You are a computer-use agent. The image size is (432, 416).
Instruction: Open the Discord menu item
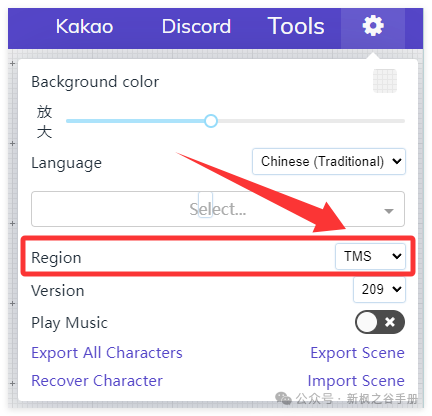click(x=196, y=26)
